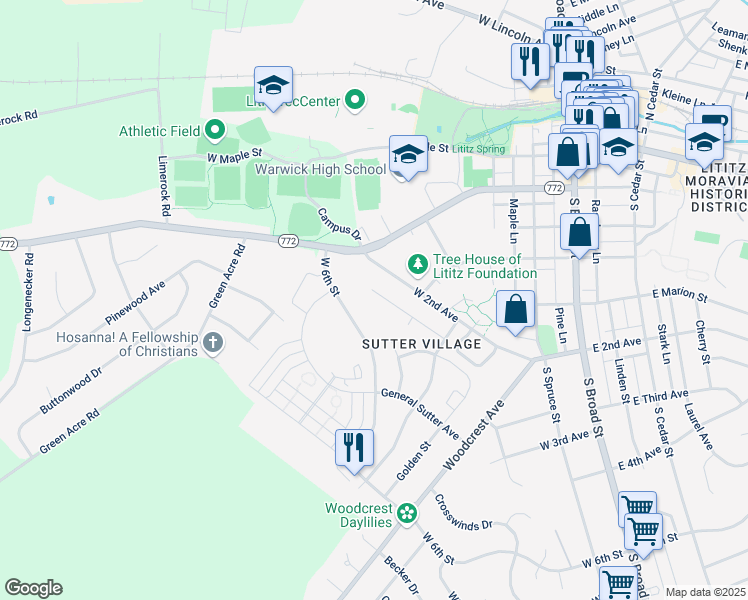Click the graduation cap marker beside Lititz rec Center
The height and width of the screenshot is (600, 748).
(273, 88)
